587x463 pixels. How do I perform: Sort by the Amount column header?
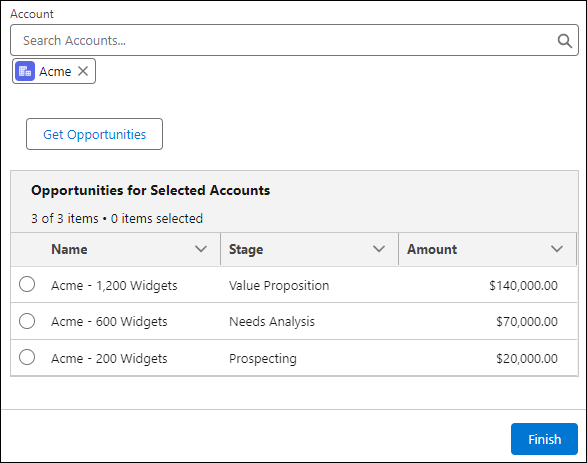[x=432, y=249]
